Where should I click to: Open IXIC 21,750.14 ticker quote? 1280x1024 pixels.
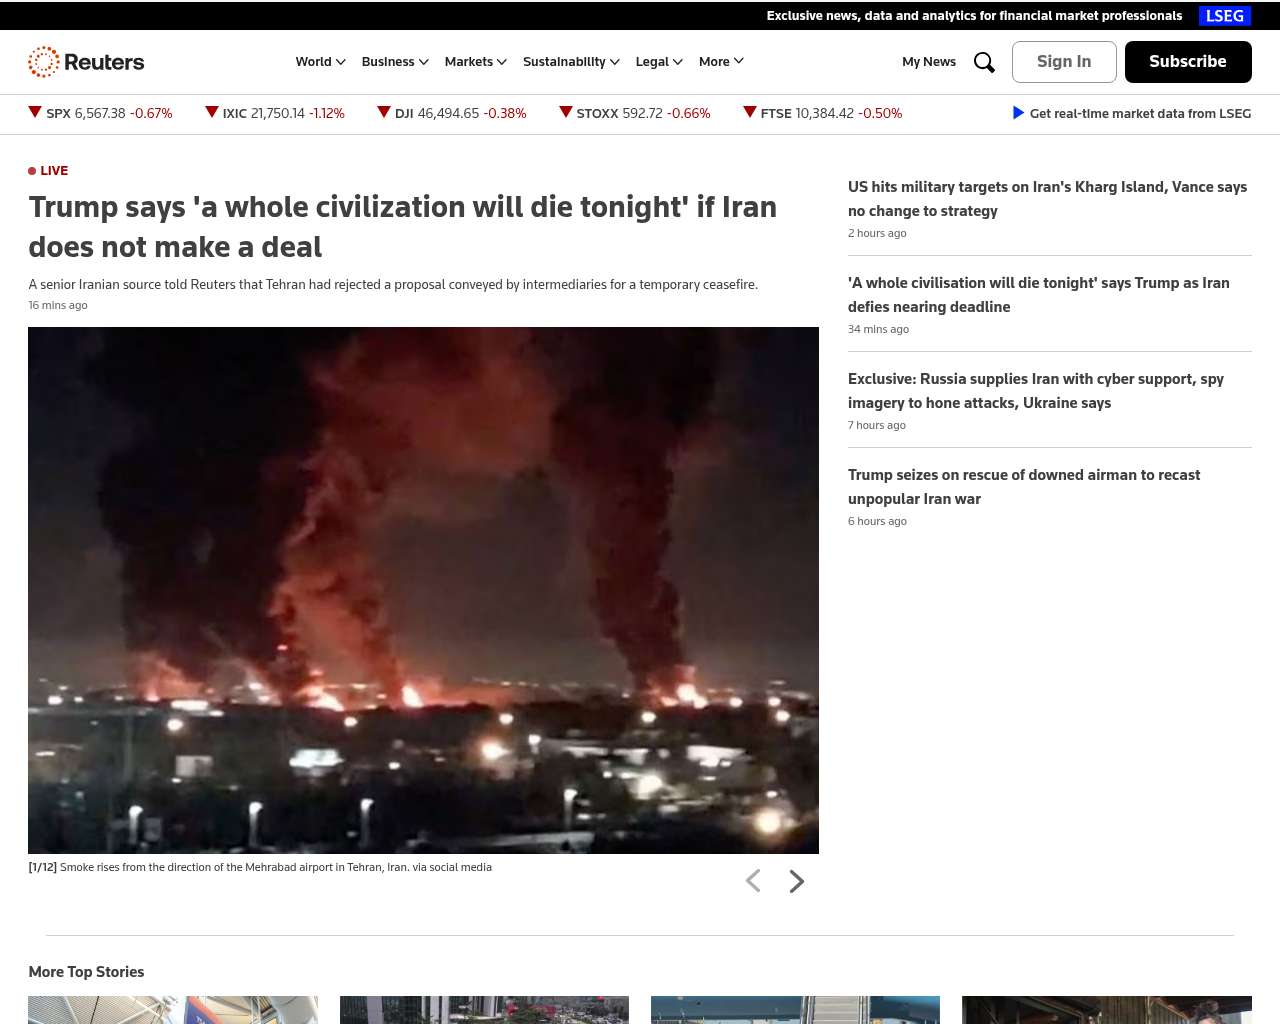coord(275,114)
